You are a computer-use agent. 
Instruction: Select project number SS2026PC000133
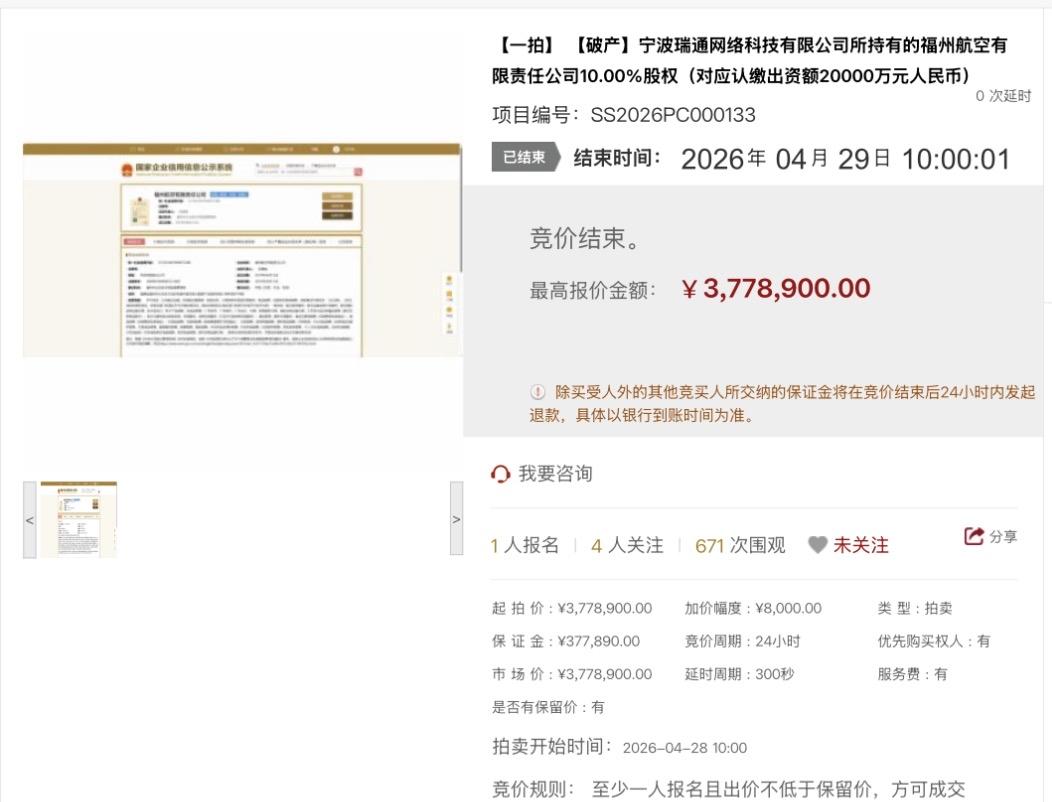(673, 115)
